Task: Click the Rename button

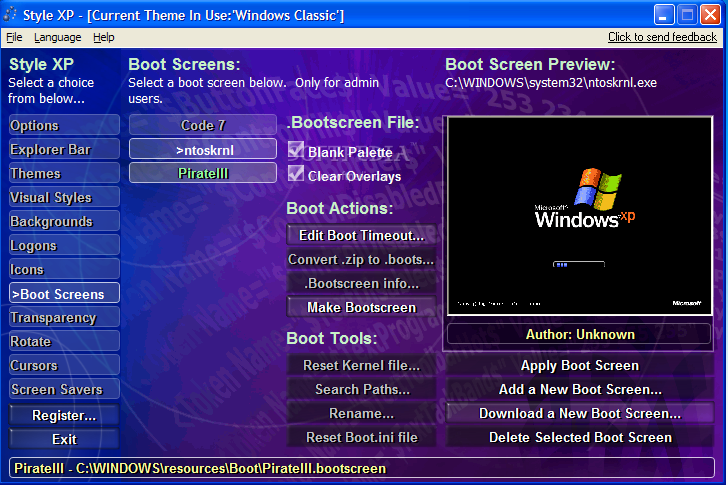Action: click(x=361, y=413)
